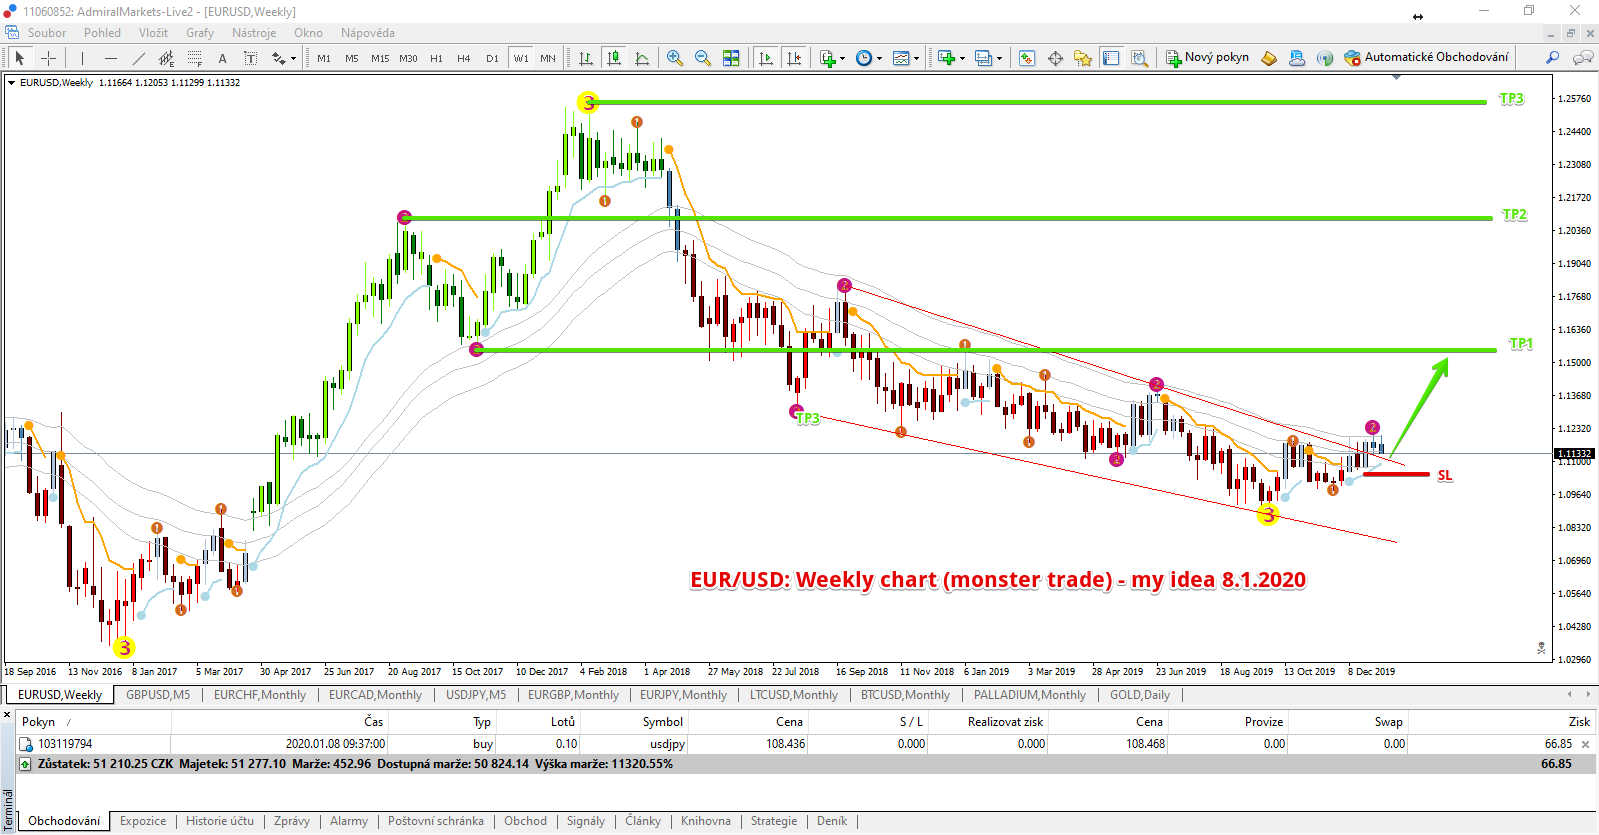
Task: Open the chart templates dropdown
Action: point(906,58)
